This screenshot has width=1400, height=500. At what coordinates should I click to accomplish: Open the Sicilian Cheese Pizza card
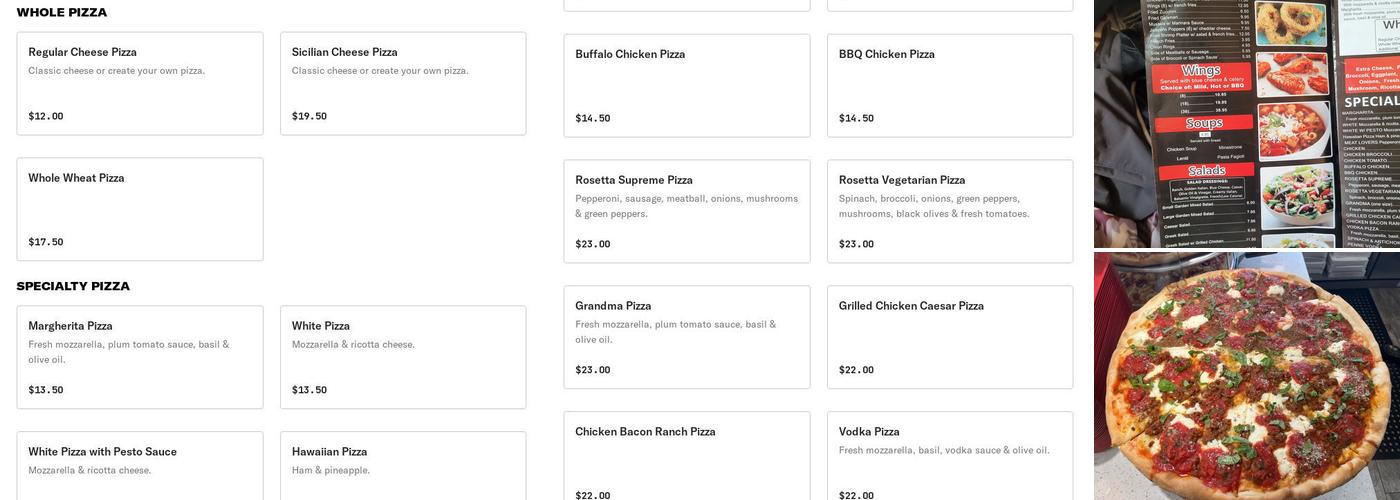pyautogui.click(x=403, y=83)
